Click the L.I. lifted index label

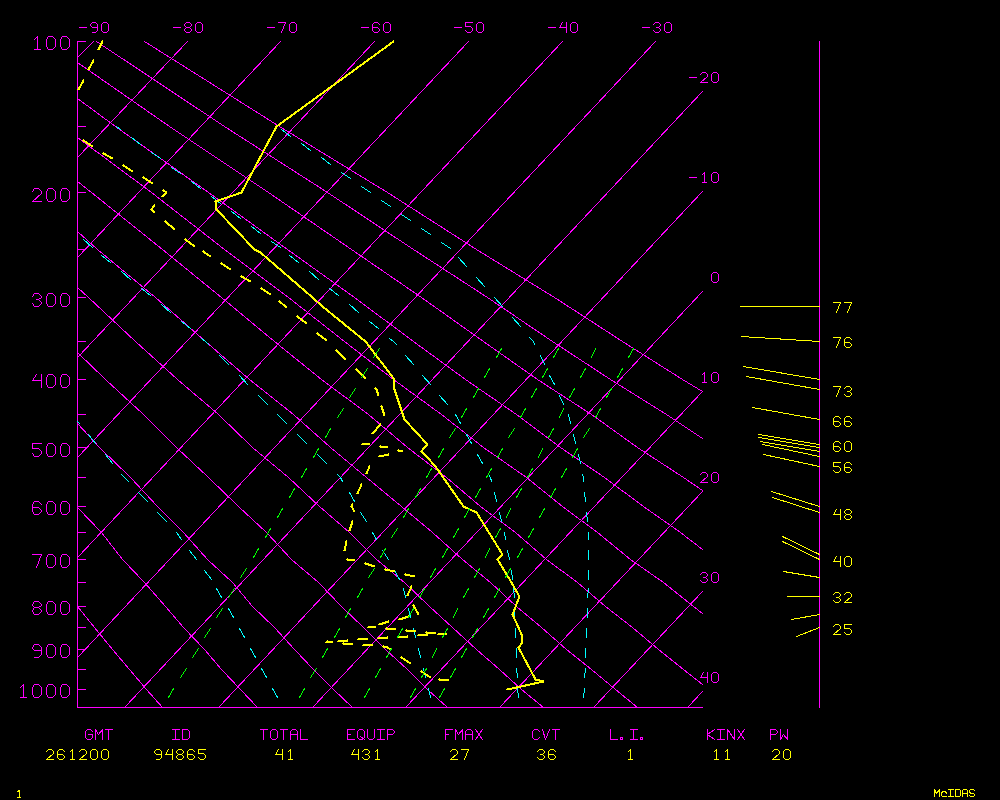tap(627, 735)
